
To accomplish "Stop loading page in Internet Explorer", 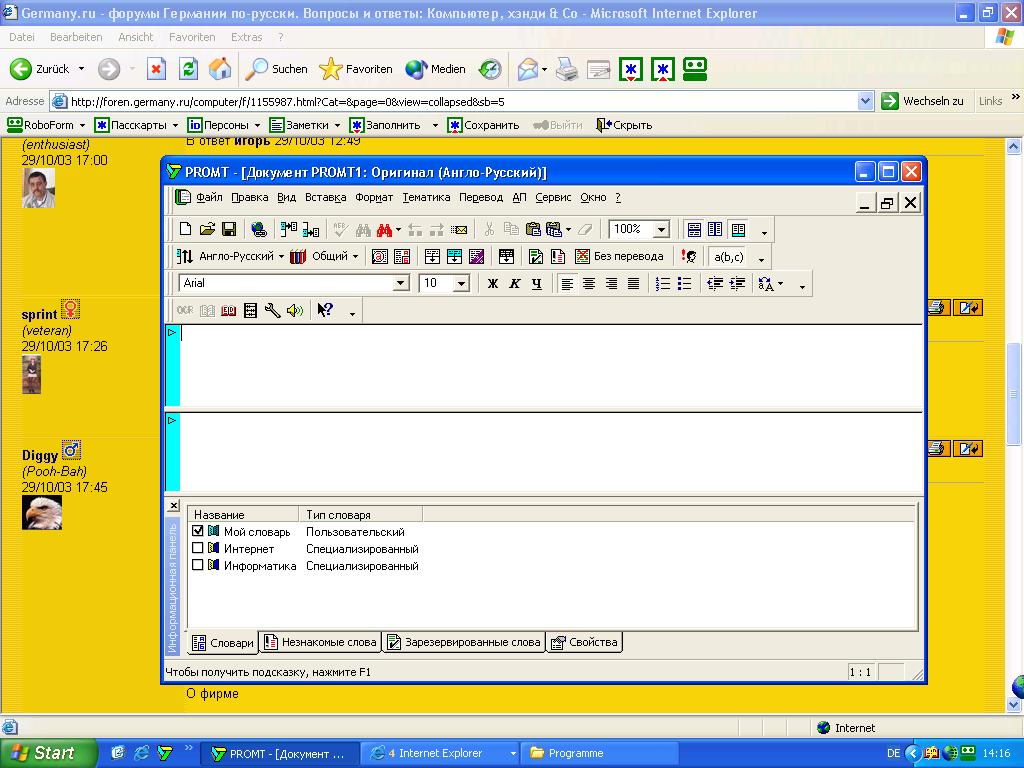I will point(156,69).
